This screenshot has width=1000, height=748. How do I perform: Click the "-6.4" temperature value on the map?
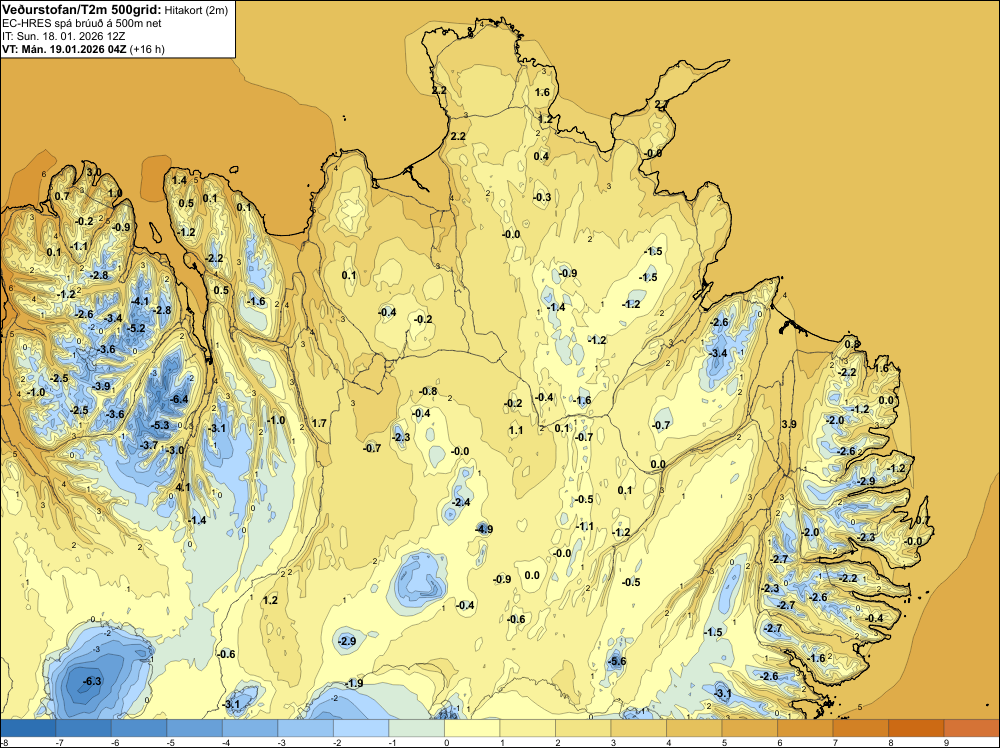tap(180, 399)
